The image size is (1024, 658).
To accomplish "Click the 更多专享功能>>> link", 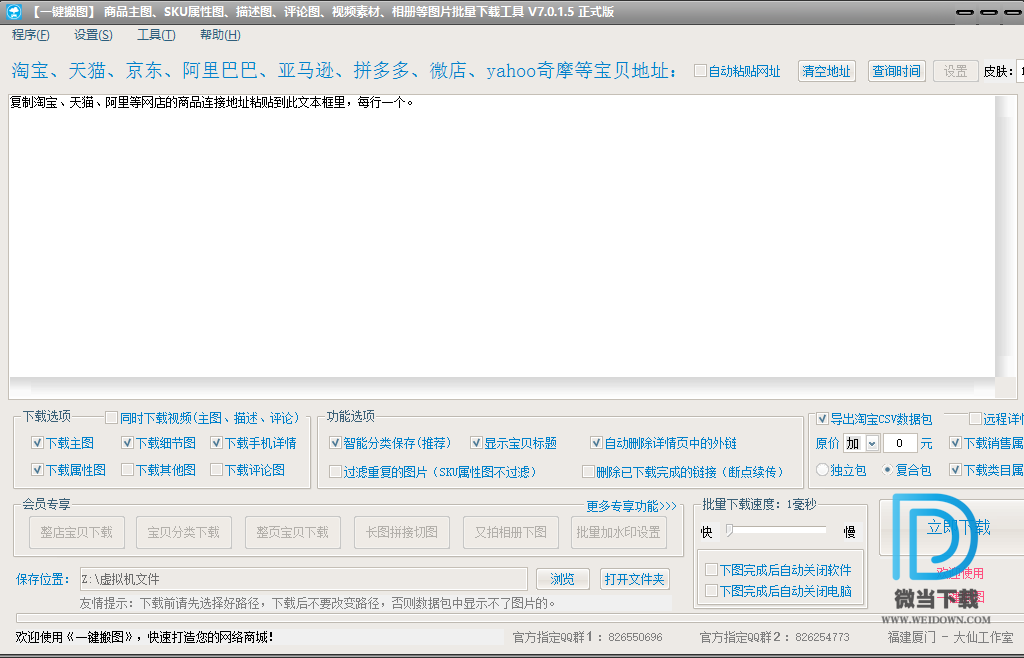I will point(632,506).
